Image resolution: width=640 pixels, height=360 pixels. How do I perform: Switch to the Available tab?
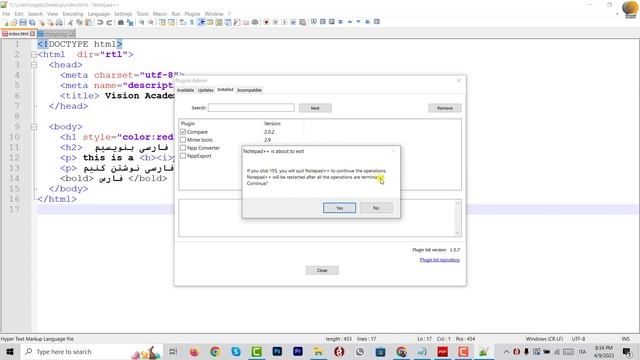pos(185,90)
